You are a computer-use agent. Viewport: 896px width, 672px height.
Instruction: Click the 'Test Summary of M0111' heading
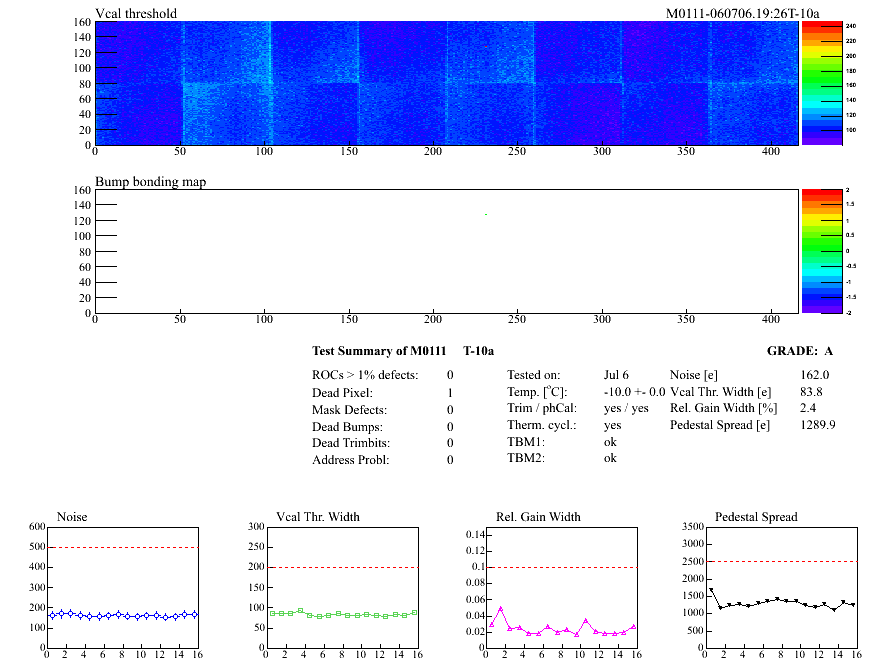(378, 351)
